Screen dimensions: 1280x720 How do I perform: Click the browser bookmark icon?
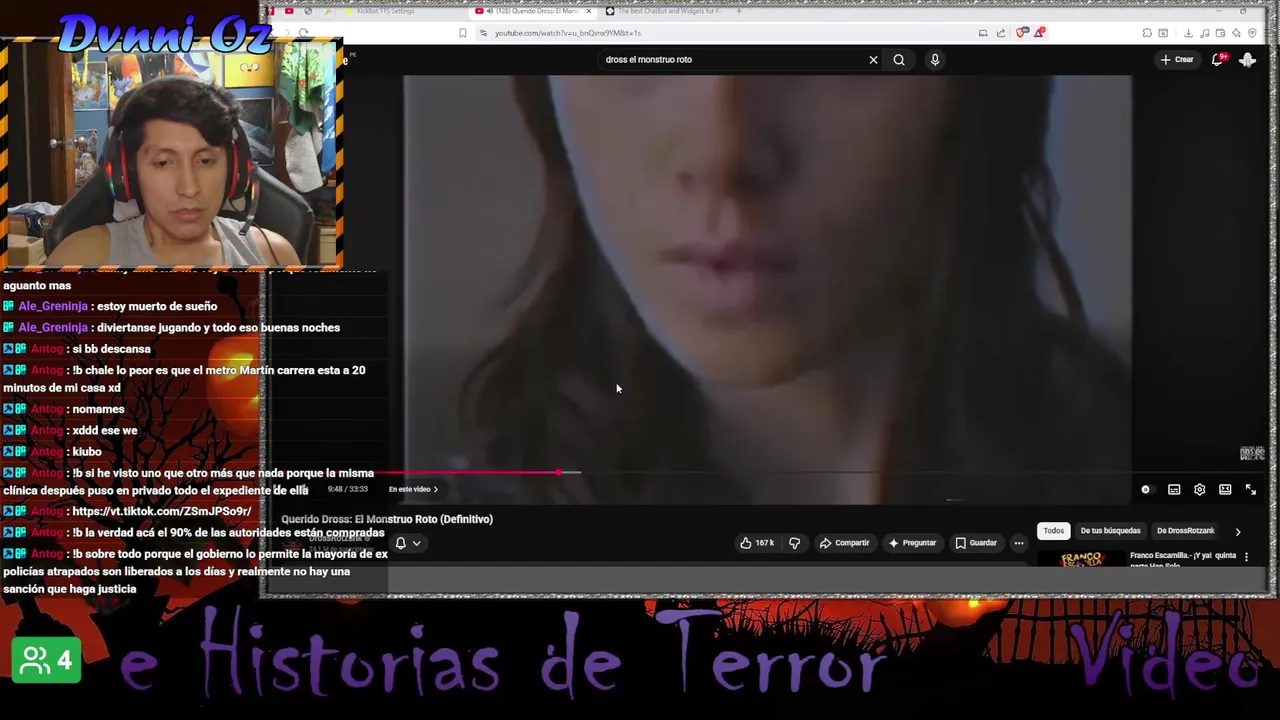[462, 33]
